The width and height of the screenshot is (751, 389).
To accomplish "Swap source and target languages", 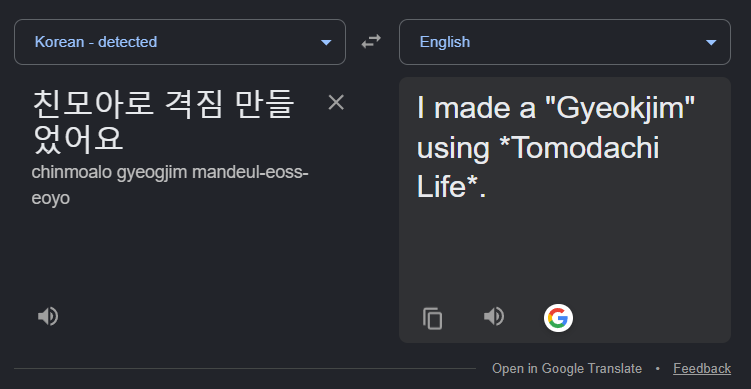I will (371, 42).
